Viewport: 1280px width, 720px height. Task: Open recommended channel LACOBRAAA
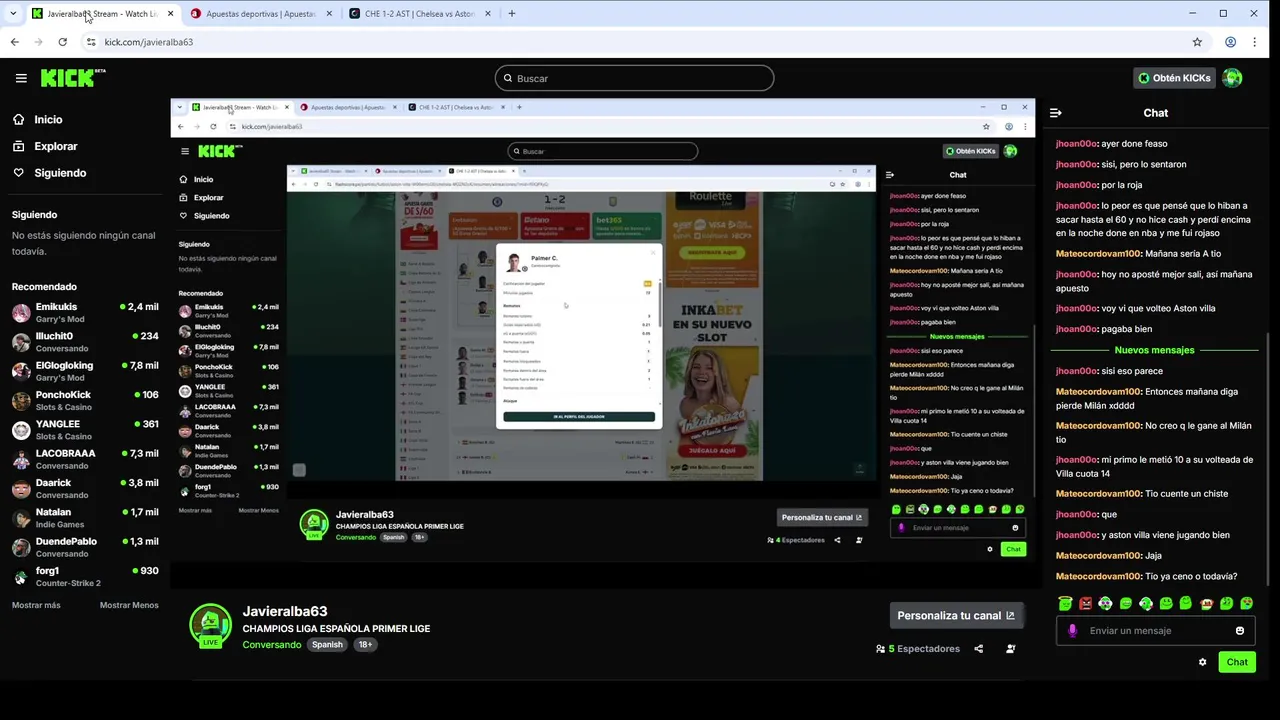tap(85, 459)
